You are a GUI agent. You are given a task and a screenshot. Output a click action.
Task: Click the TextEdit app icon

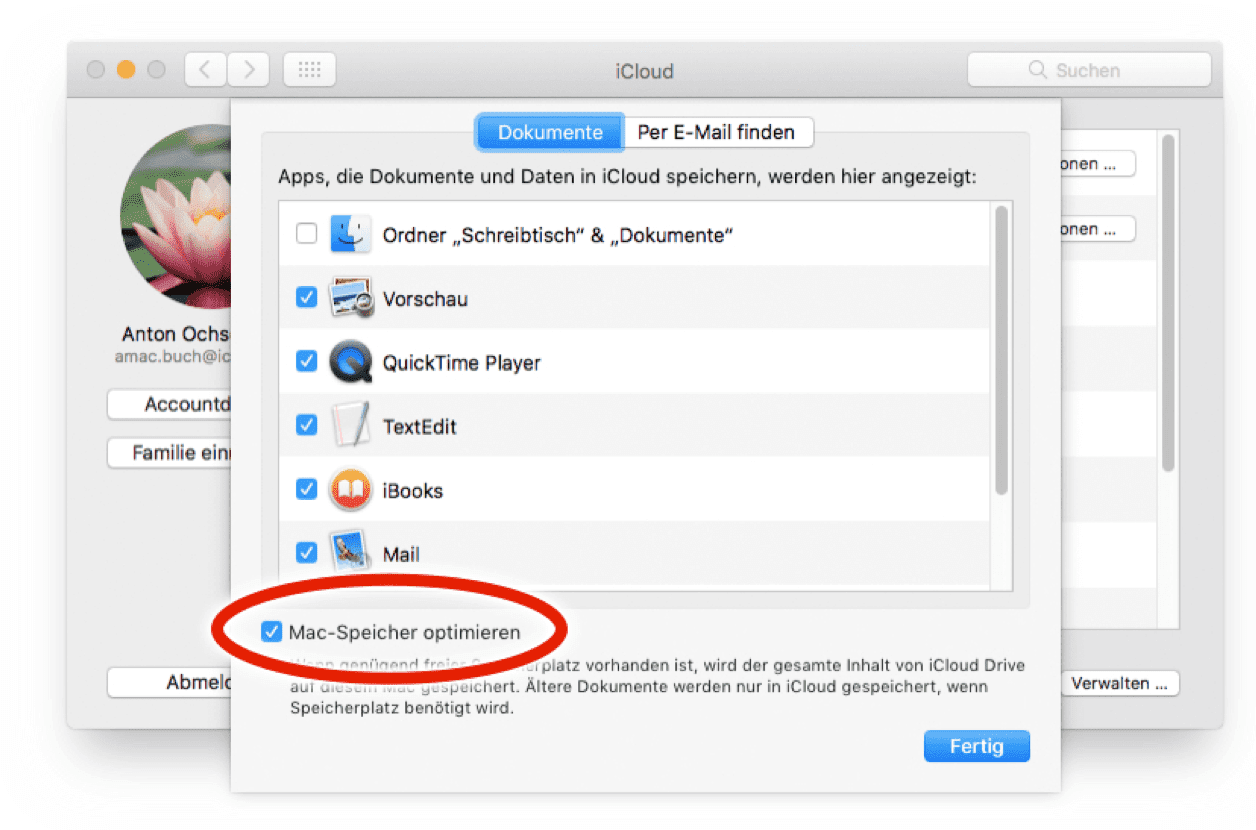pos(350,426)
